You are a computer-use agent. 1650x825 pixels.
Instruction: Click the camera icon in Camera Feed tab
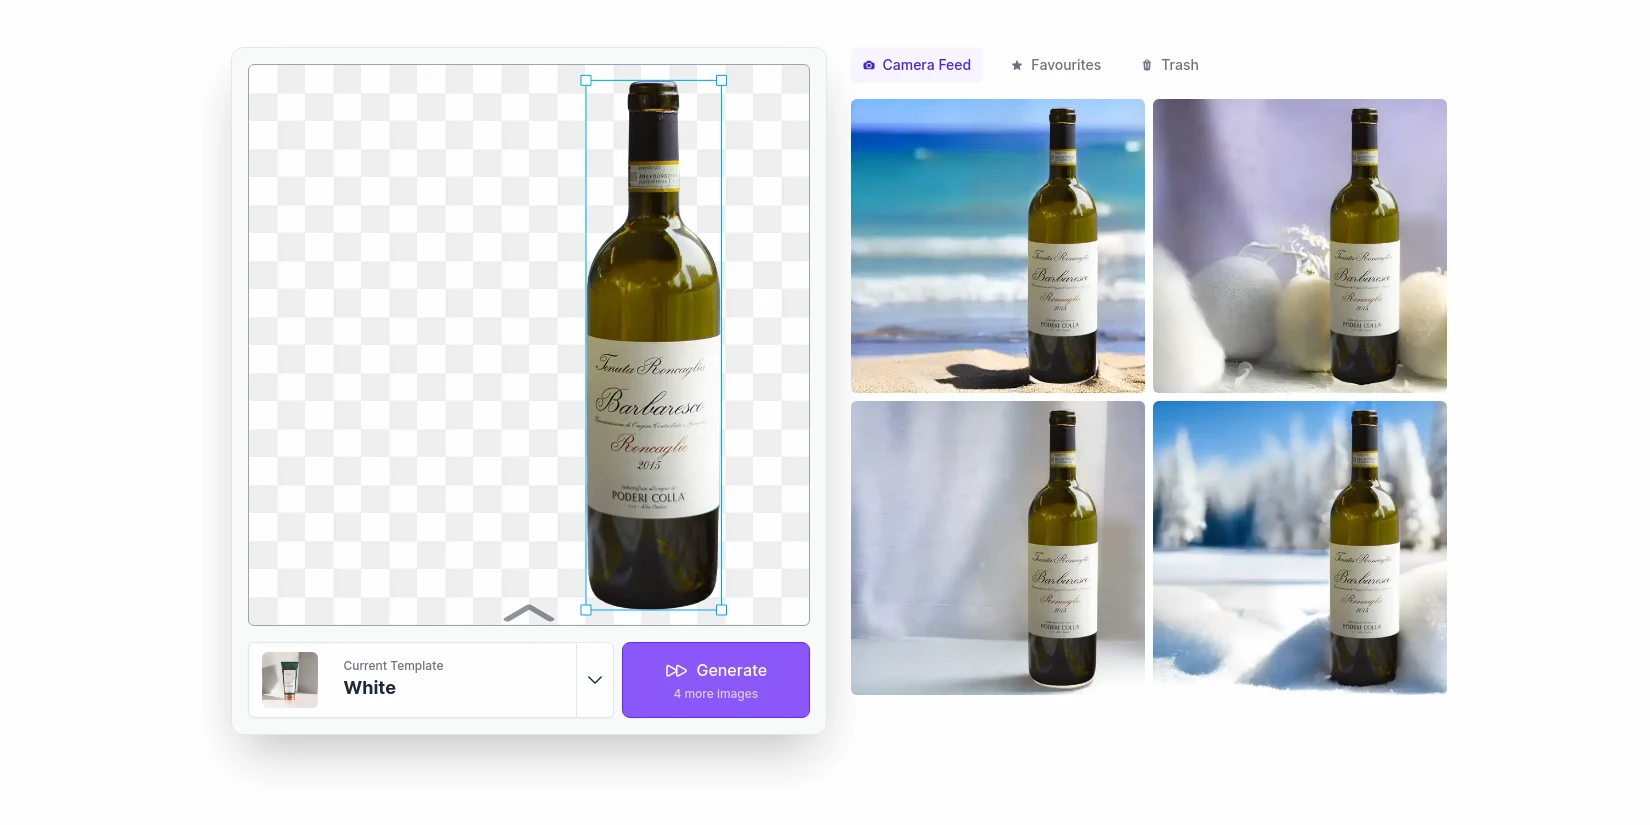pyautogui.click(x=869, y=65)
